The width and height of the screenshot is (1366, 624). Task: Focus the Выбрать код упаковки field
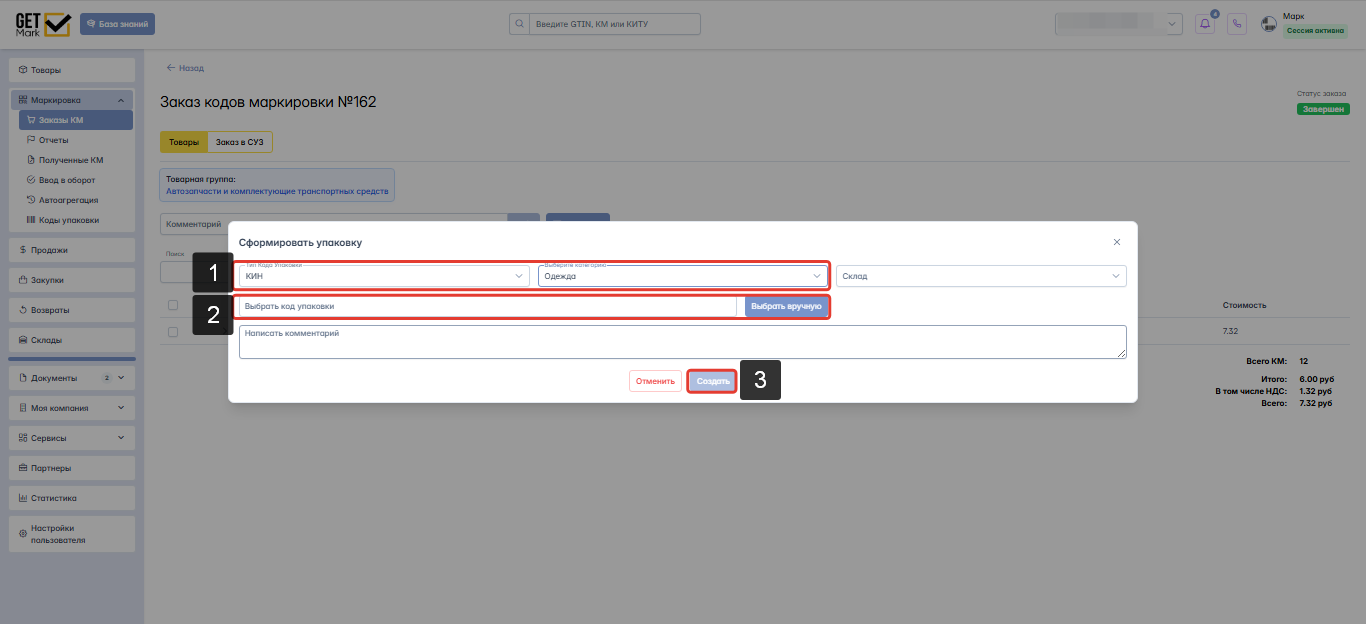[x=488, y=306]
